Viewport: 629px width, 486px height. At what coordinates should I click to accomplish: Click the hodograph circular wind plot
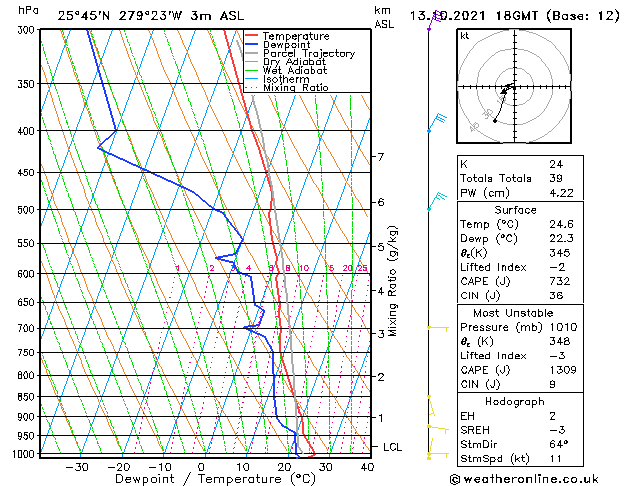[x=509, y=91]
